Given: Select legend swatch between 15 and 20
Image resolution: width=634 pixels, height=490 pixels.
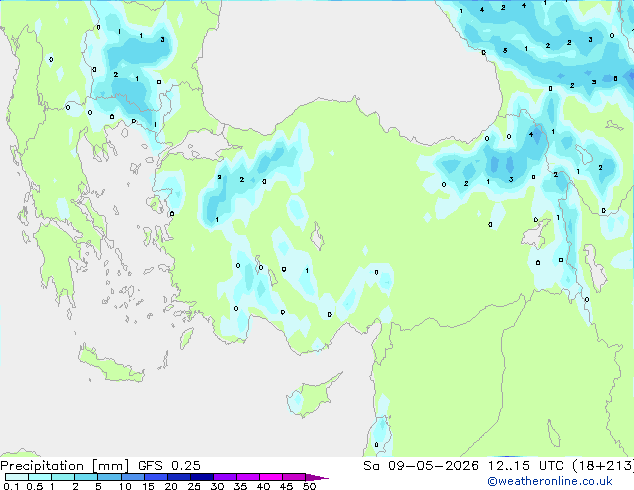Looking at the screenshot, I should tap(156, 477).
